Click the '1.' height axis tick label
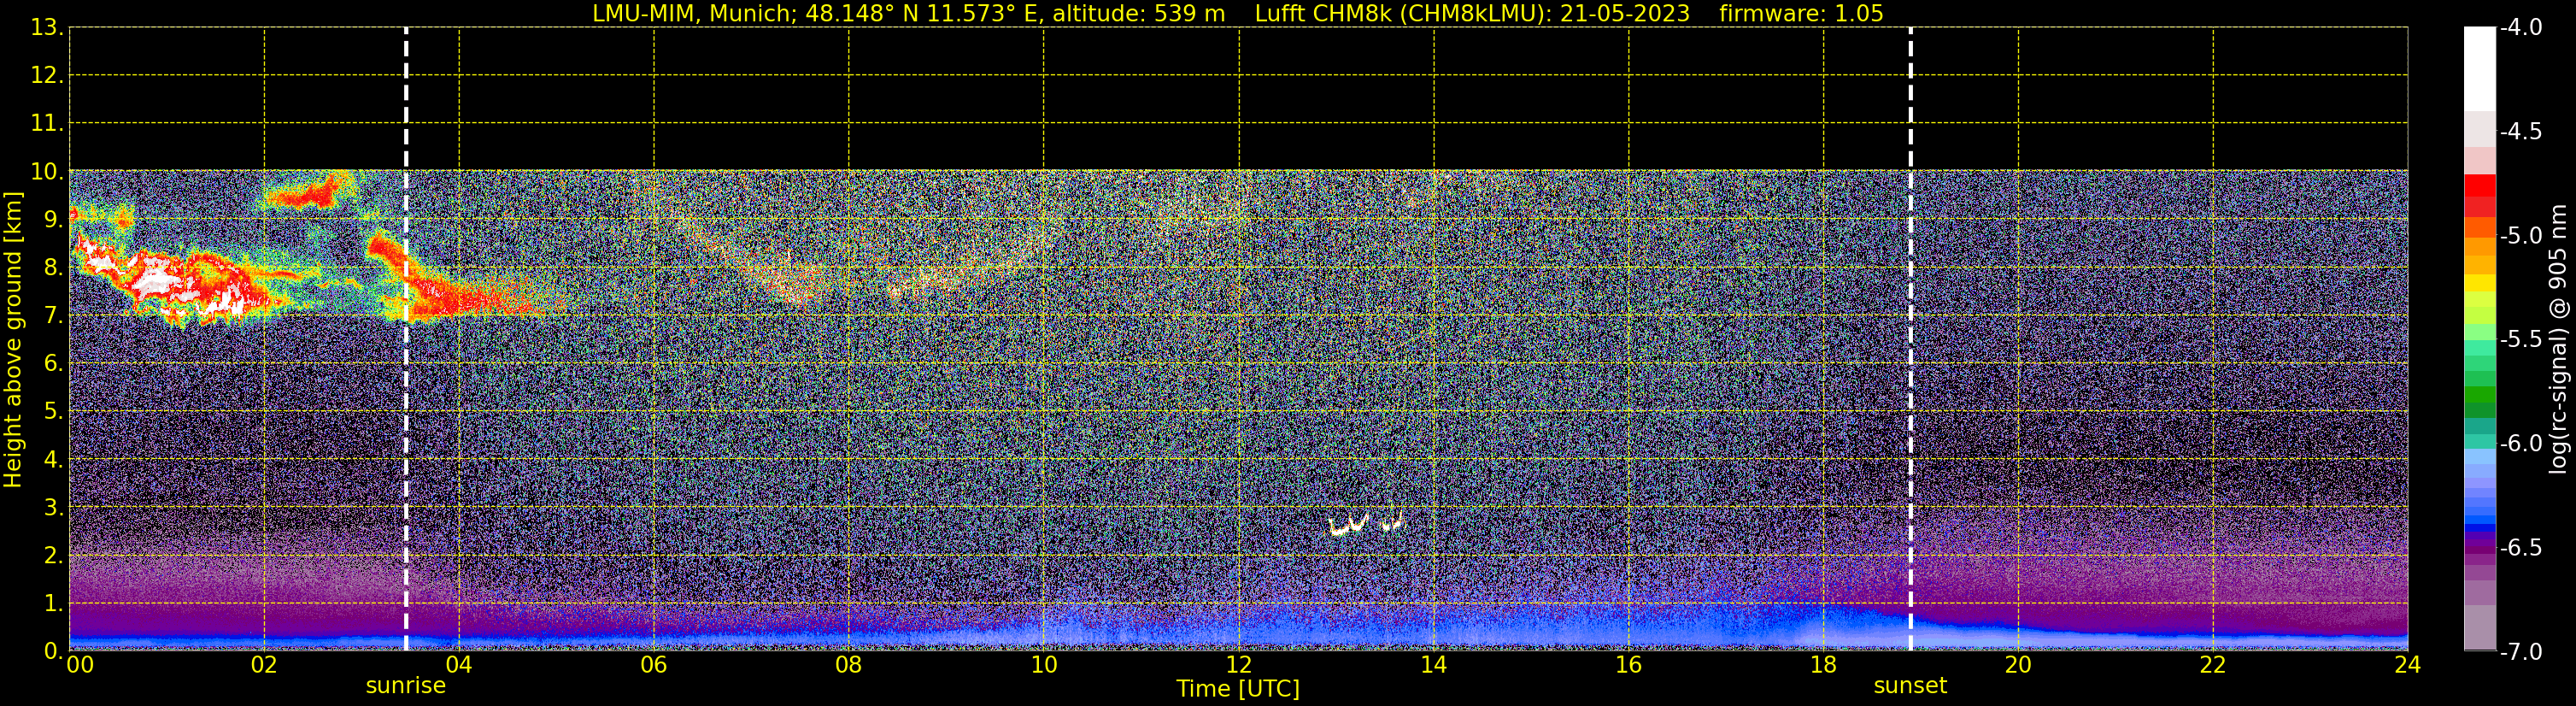The height and width of the screenshot is (706, 2576). 53,603
